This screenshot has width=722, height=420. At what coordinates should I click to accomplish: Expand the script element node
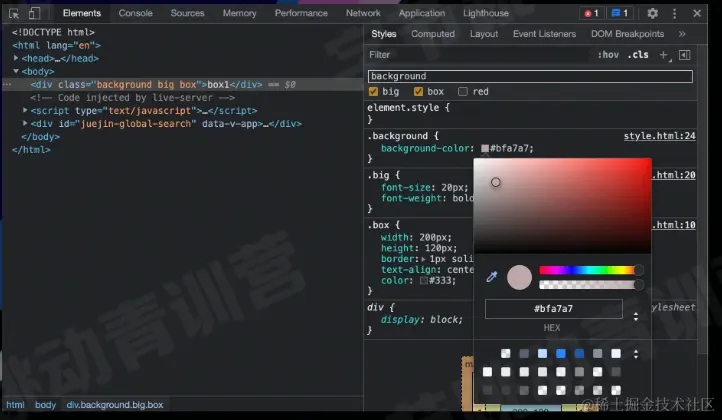25,111
